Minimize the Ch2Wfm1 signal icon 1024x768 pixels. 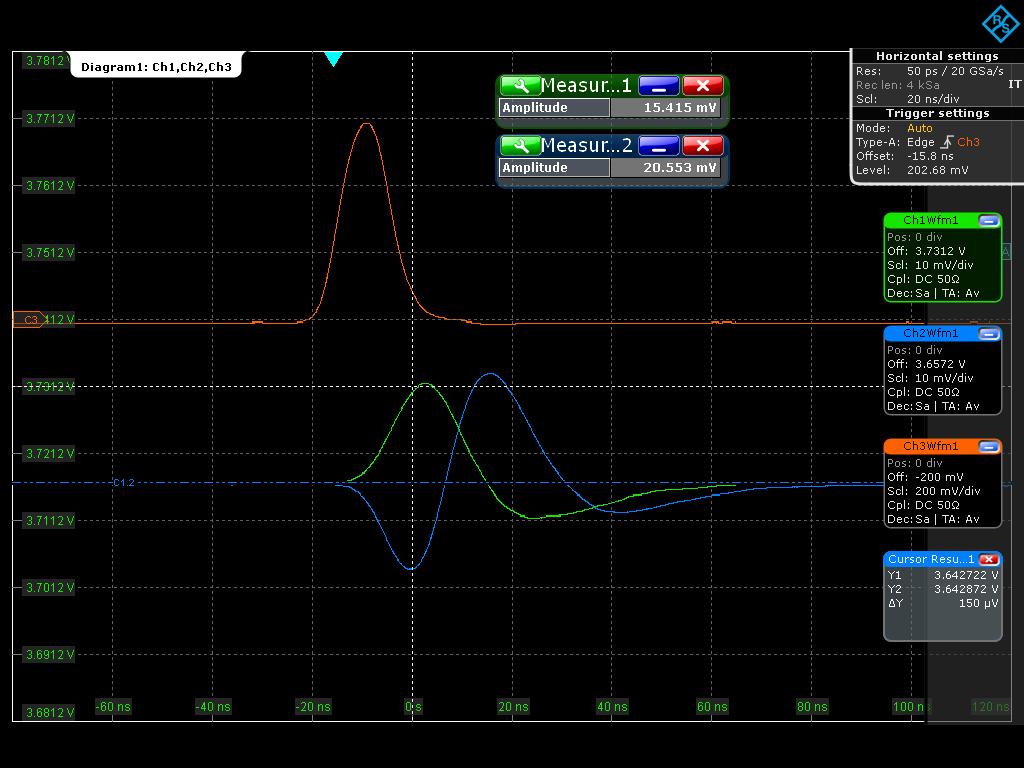(x=988, y=333)
